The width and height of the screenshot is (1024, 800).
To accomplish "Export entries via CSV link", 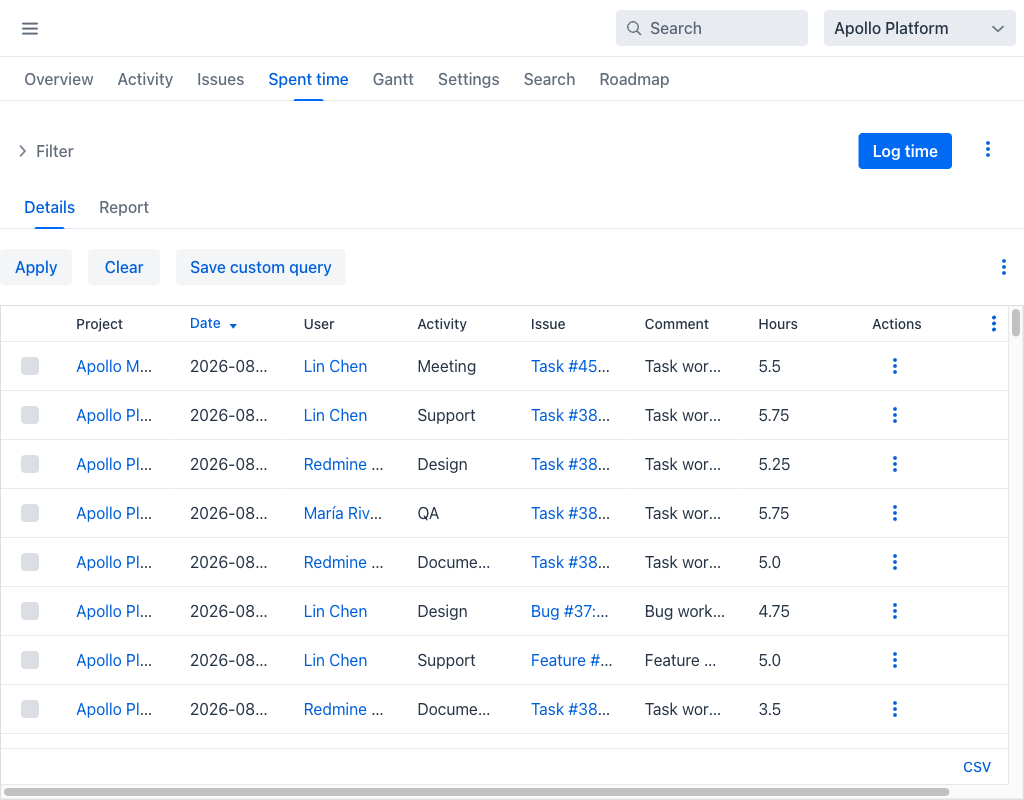I will 976,767.
